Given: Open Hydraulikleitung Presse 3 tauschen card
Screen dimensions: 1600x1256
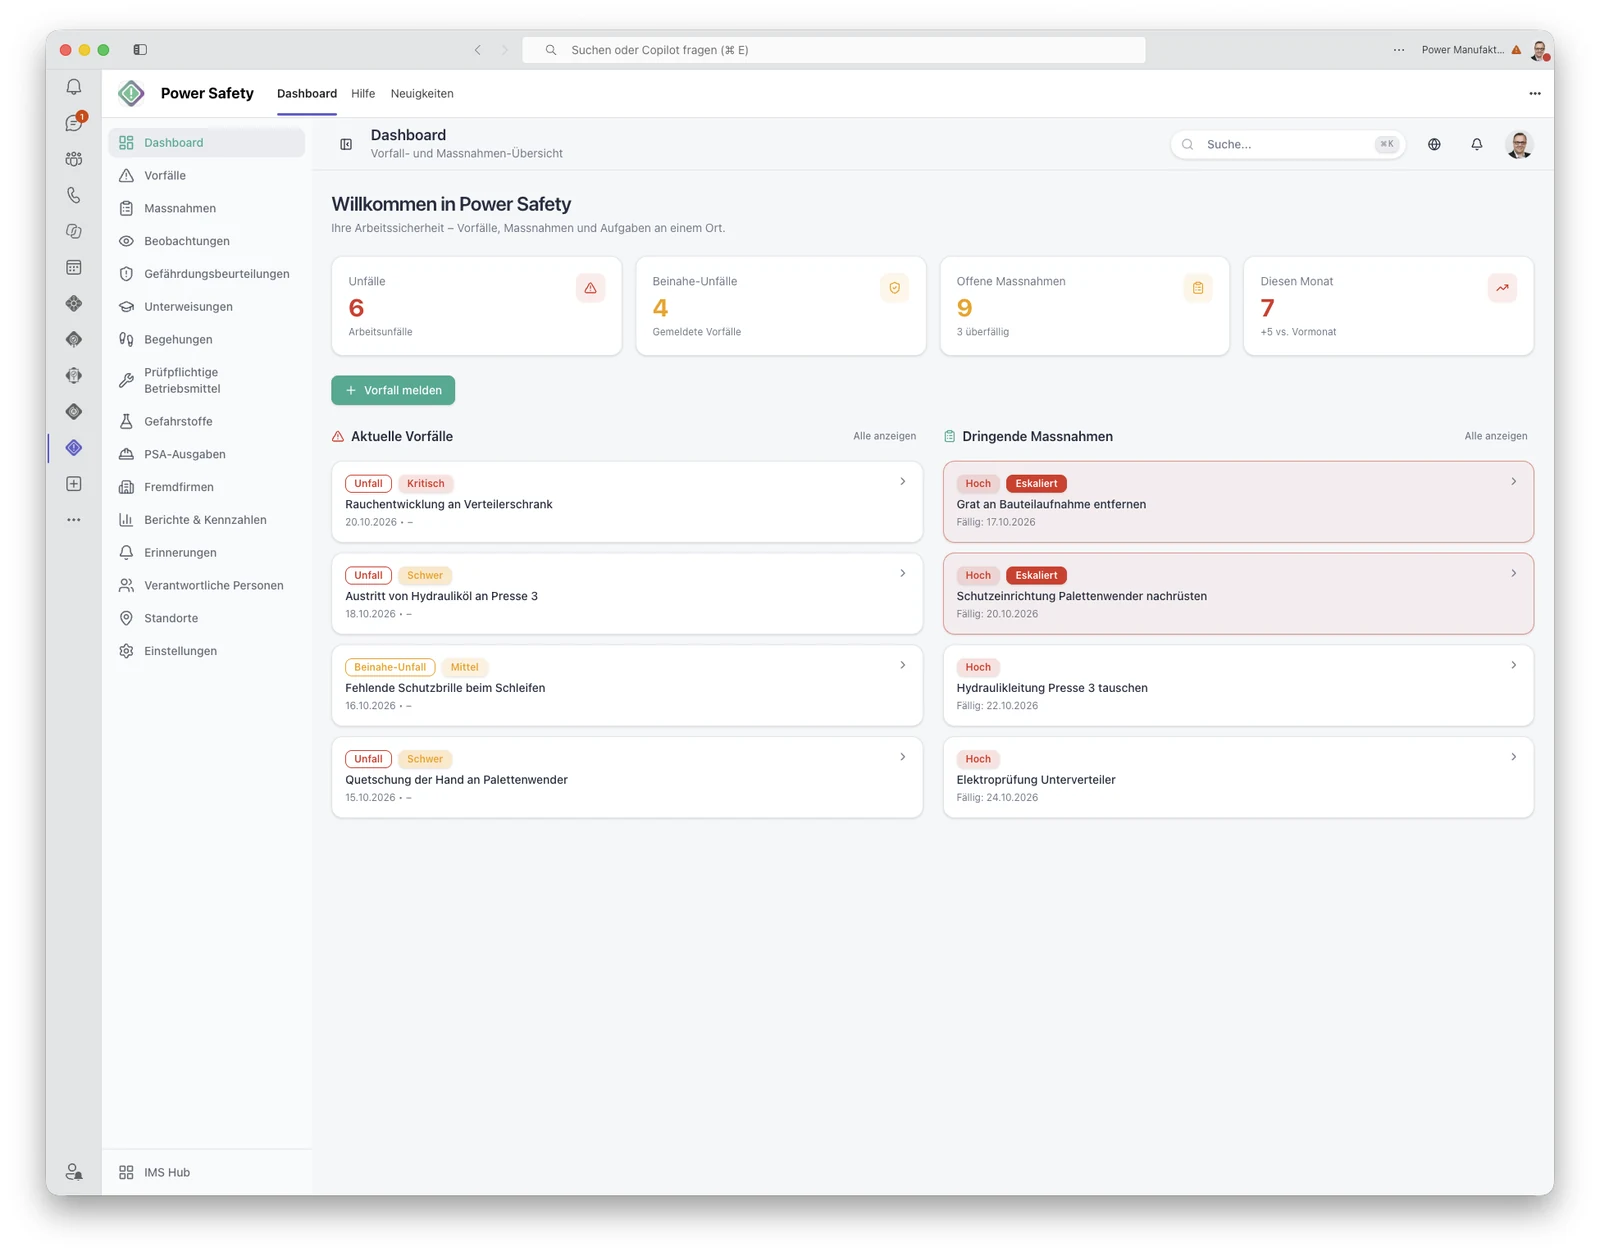Looking at the screenshot, I should coord(1238,685).
